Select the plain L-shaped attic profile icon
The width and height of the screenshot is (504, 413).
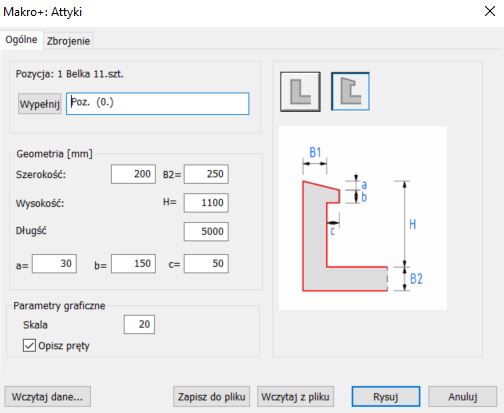point(300,92)
